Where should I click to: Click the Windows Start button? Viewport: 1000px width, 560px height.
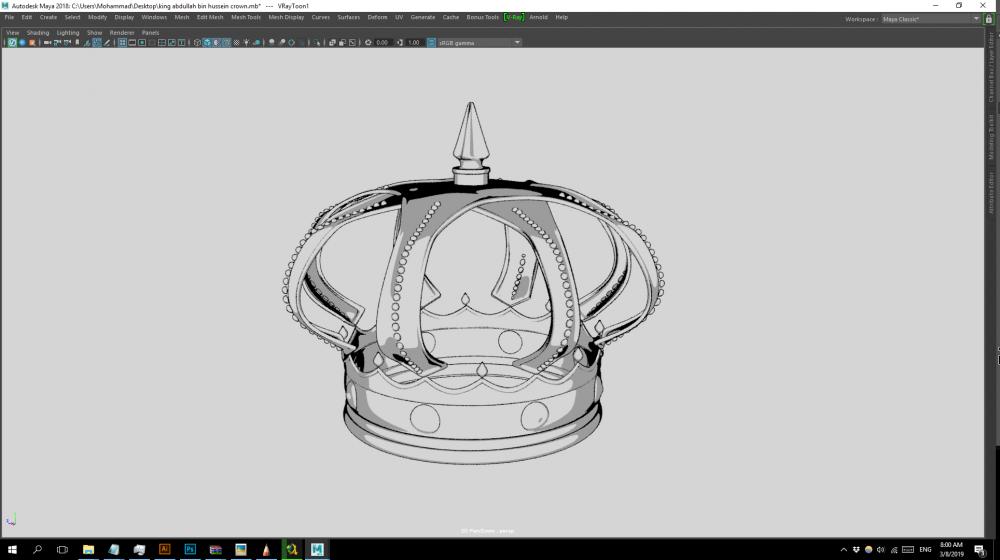tap(12, 549)
